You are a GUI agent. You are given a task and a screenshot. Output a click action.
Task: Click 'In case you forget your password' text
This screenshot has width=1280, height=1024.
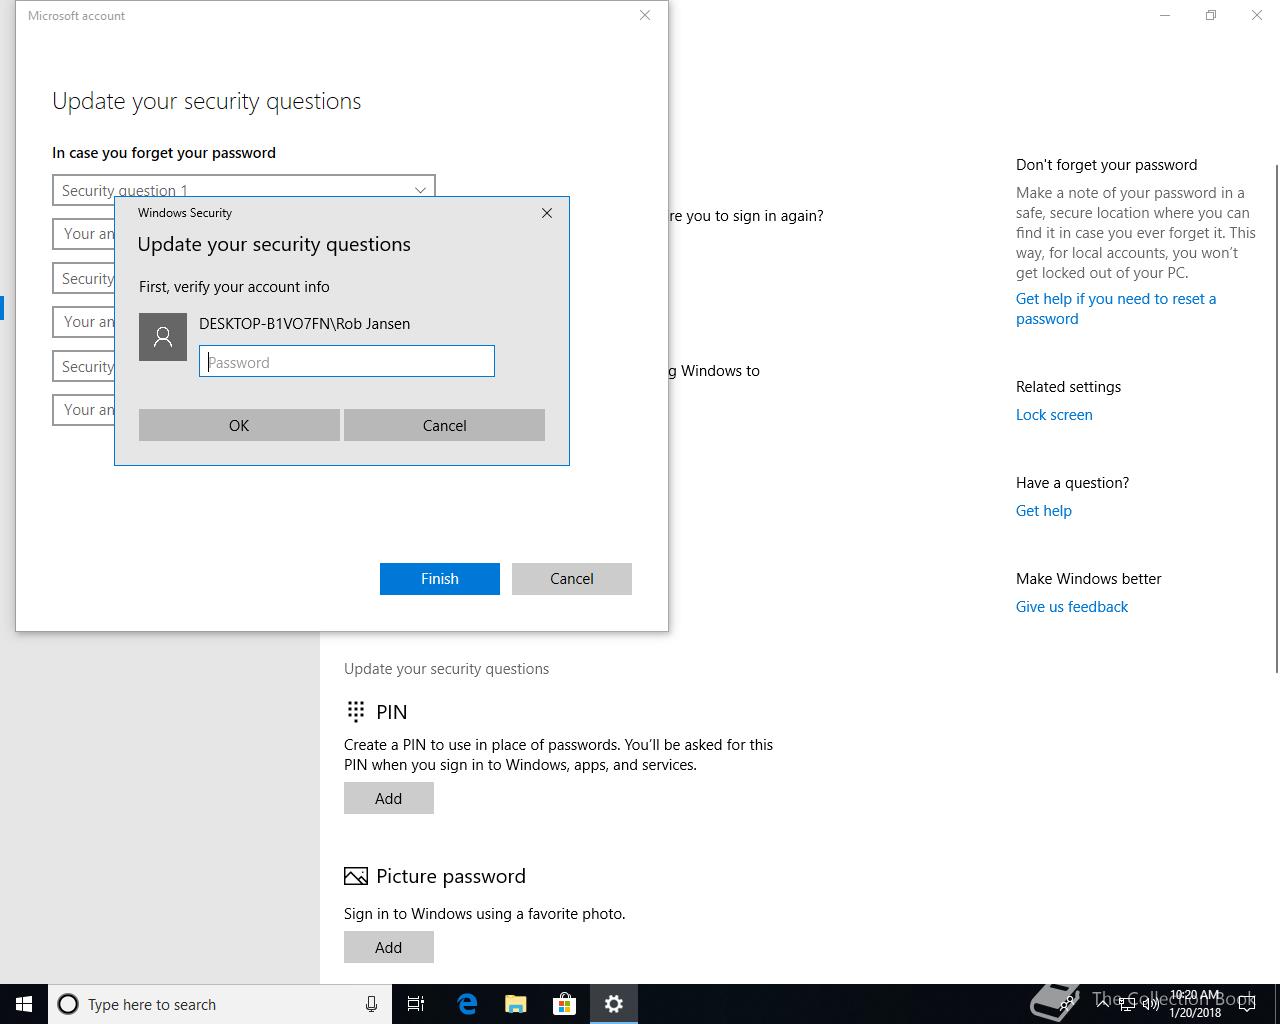(x=164, y=153)
